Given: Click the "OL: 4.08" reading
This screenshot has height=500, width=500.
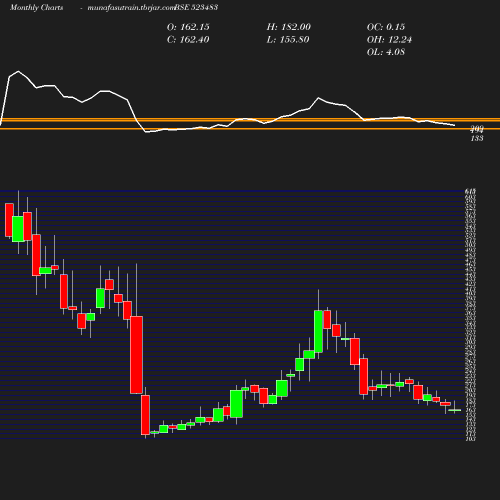Looking at the screenshot, I should click(386, 52).
